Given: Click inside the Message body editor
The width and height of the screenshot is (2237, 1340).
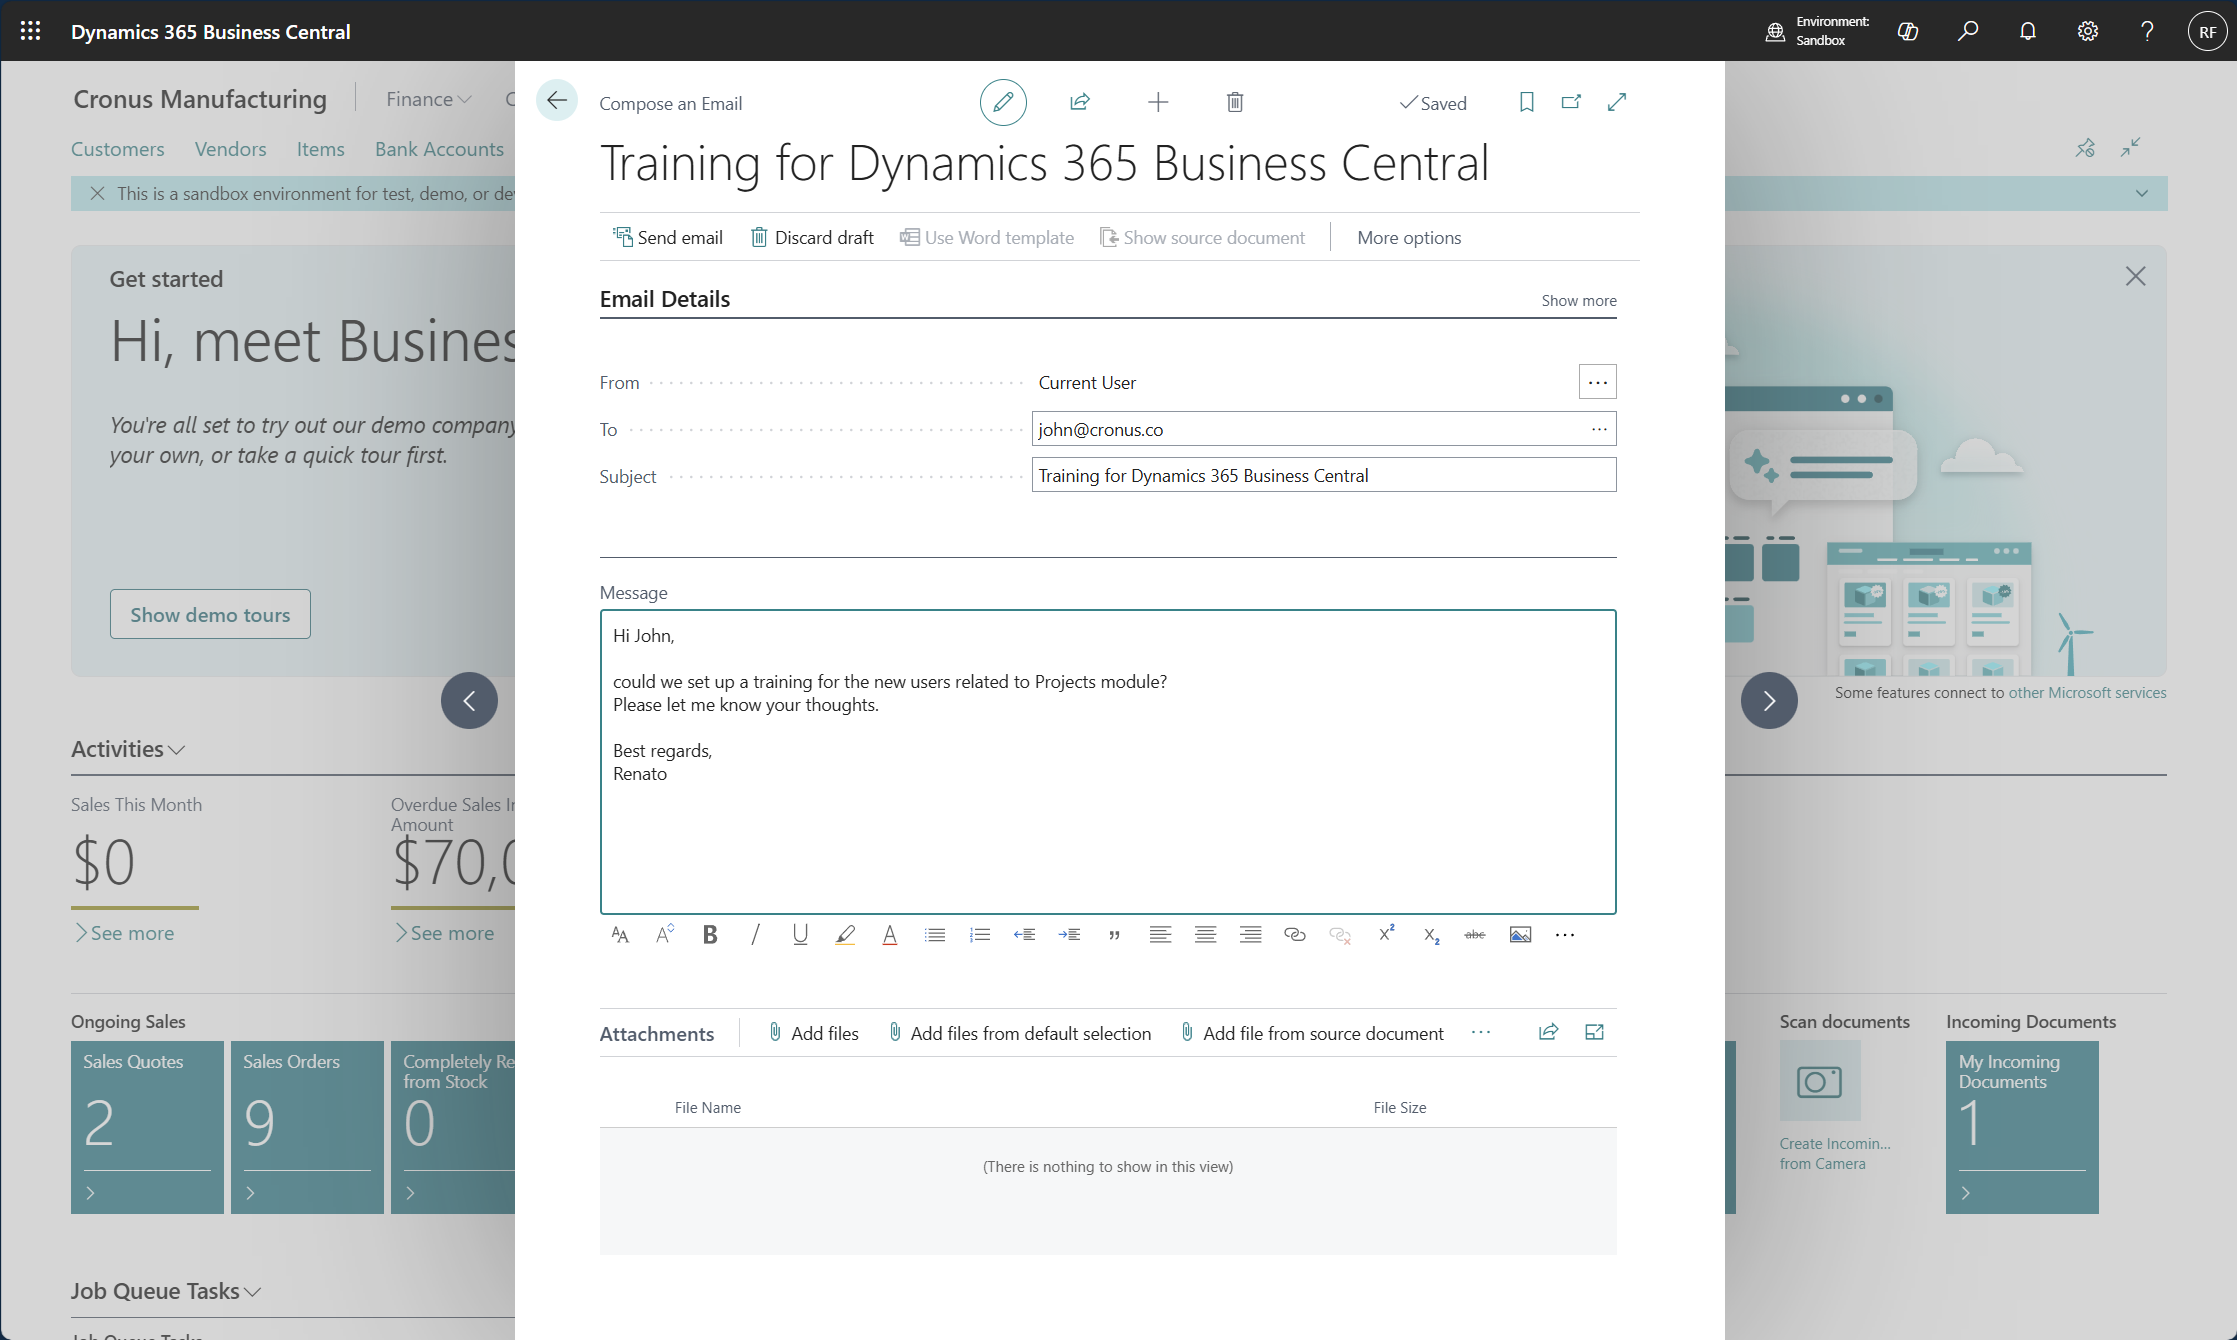Looking at the screenshot, I should 1108,762.
